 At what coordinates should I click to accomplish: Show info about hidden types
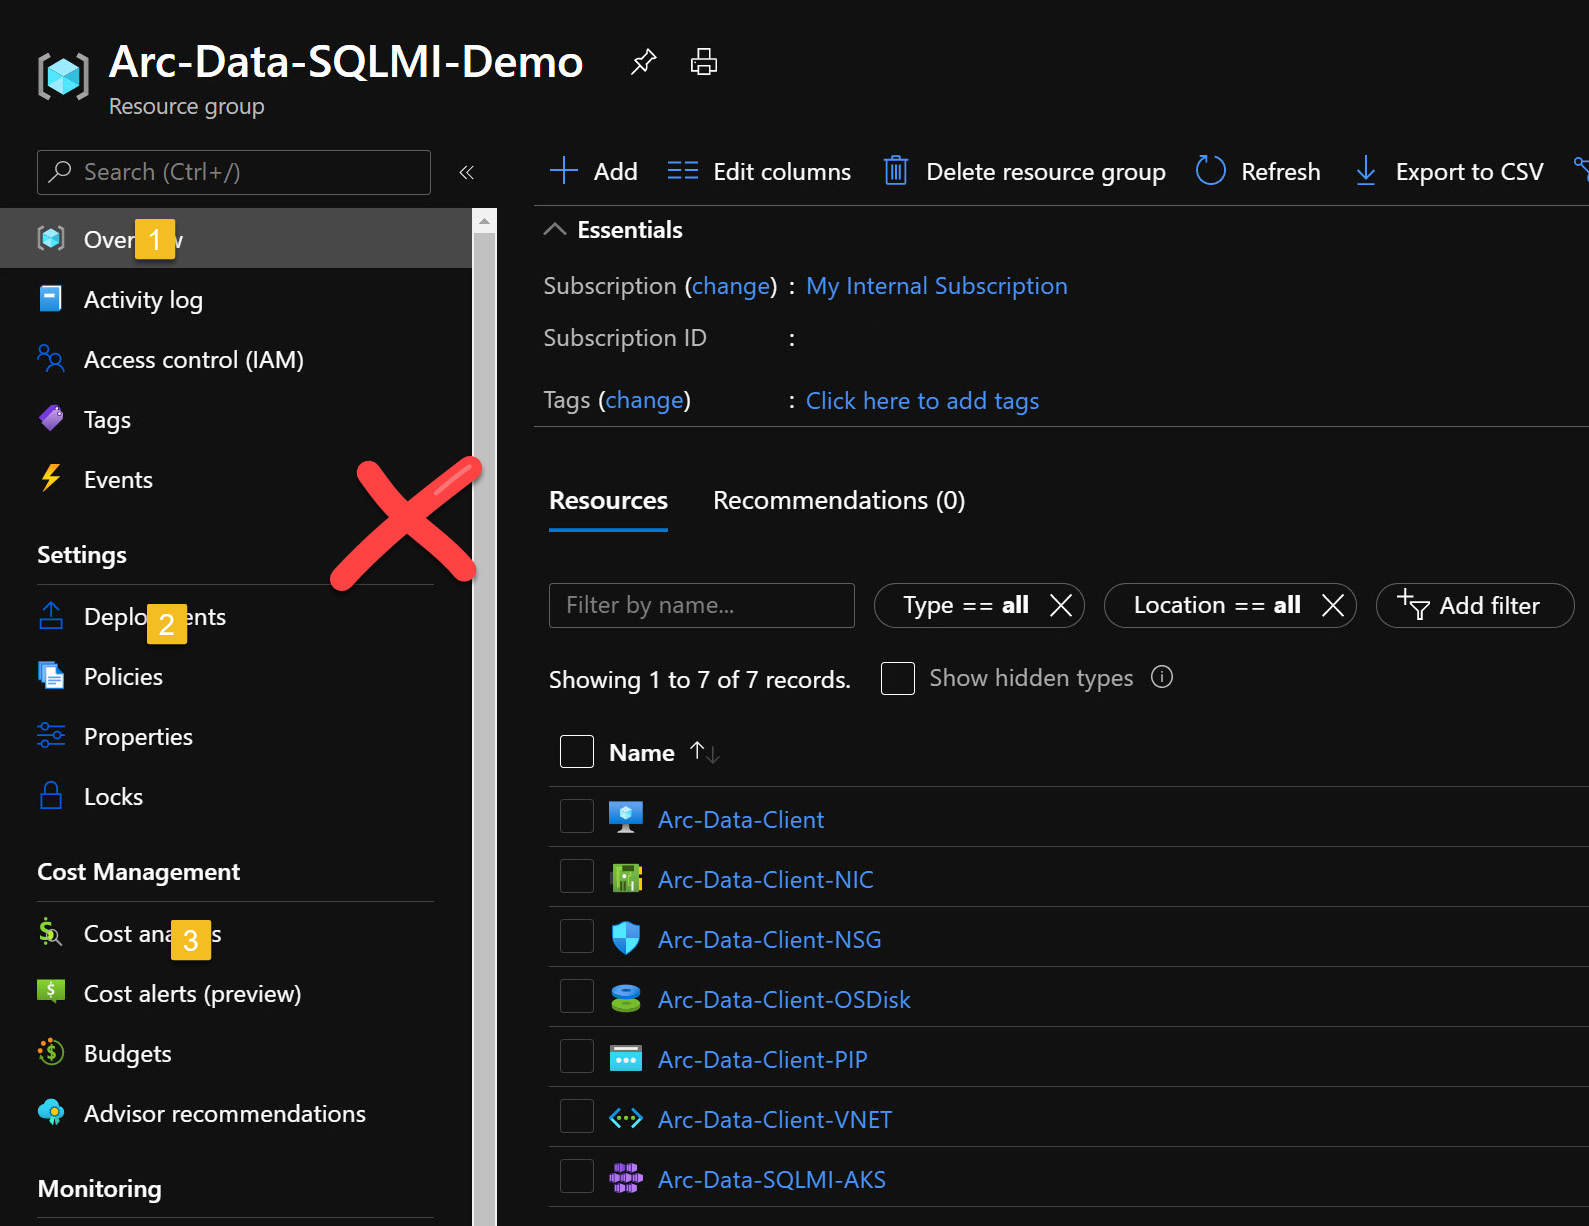click(x=1162, y=677)
